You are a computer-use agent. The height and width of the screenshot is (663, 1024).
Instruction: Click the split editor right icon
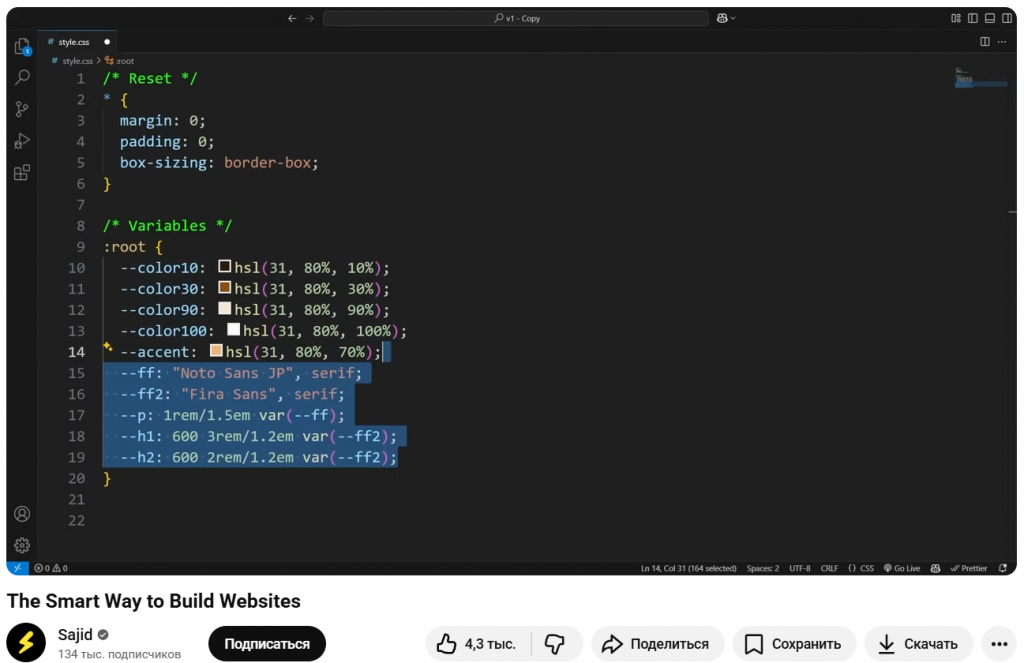pyautogui.click(x=985, y=42)
